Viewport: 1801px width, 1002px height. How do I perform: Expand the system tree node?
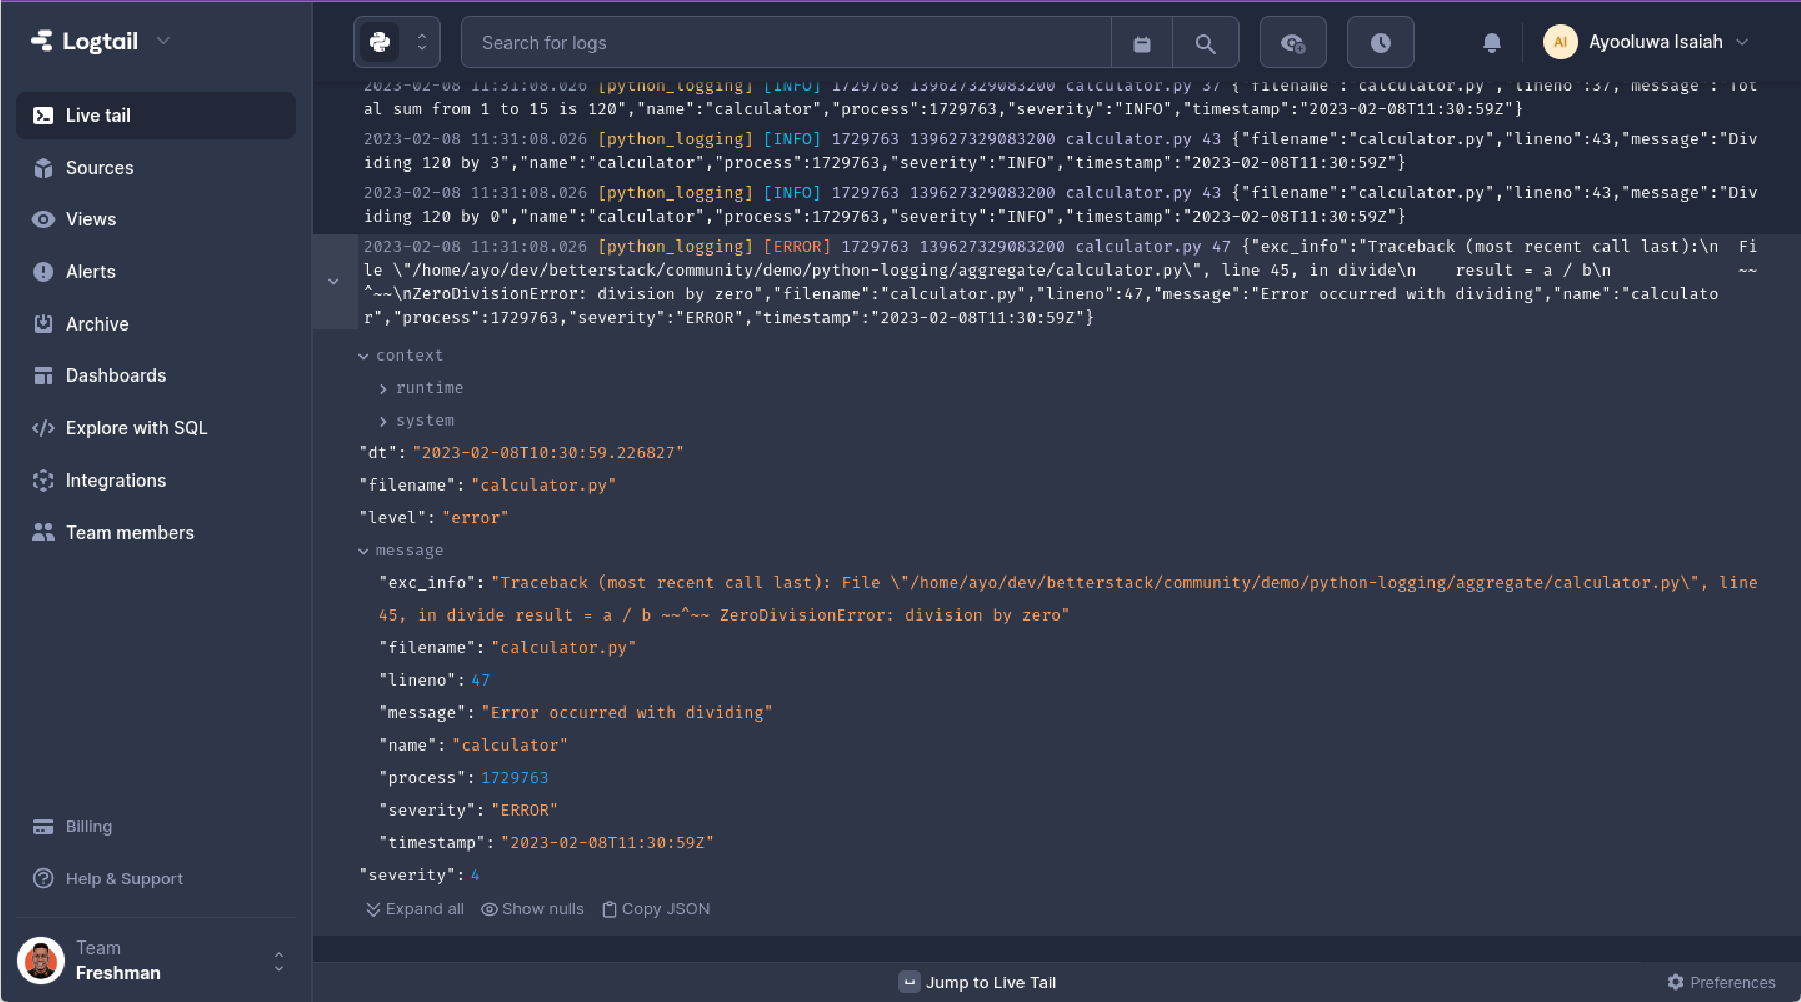383,421
